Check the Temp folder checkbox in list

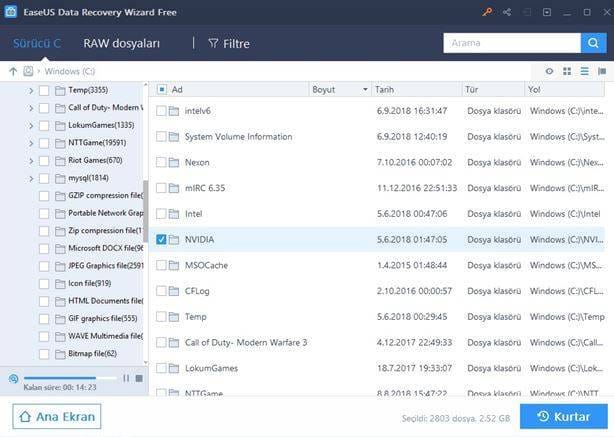[161, 316]
